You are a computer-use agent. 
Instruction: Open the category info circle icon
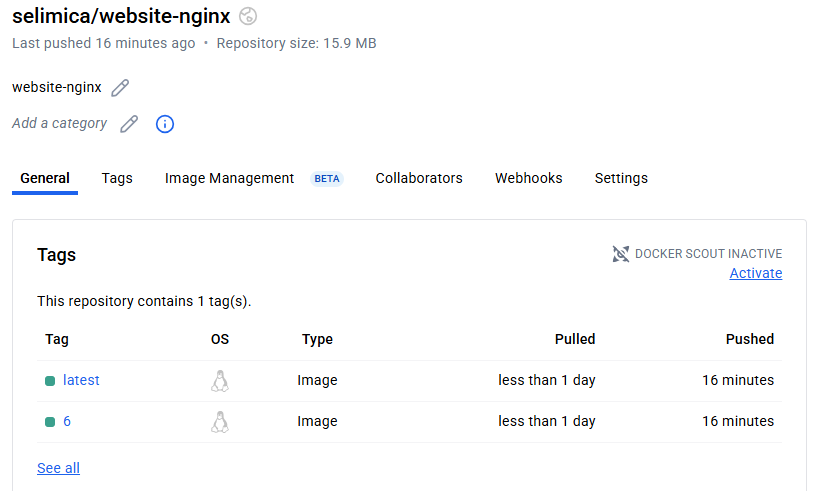(x=165, y=124)
